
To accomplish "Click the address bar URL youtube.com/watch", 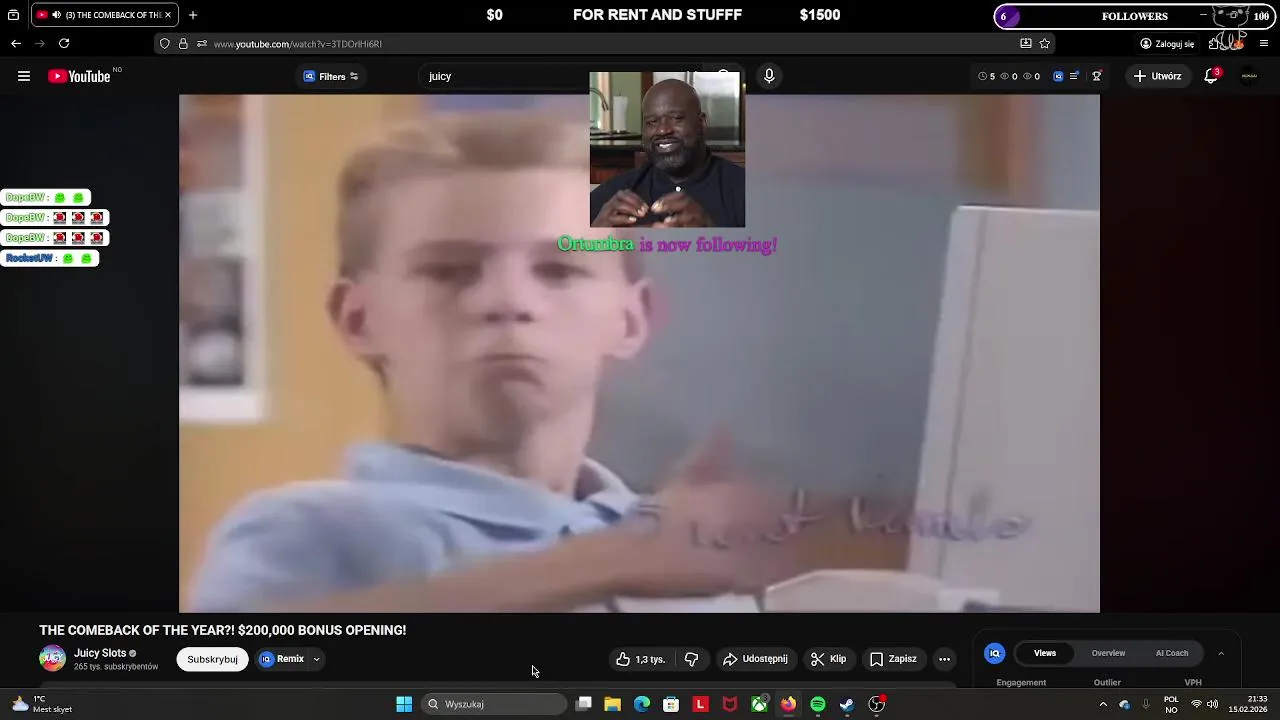I will [297, 44].
